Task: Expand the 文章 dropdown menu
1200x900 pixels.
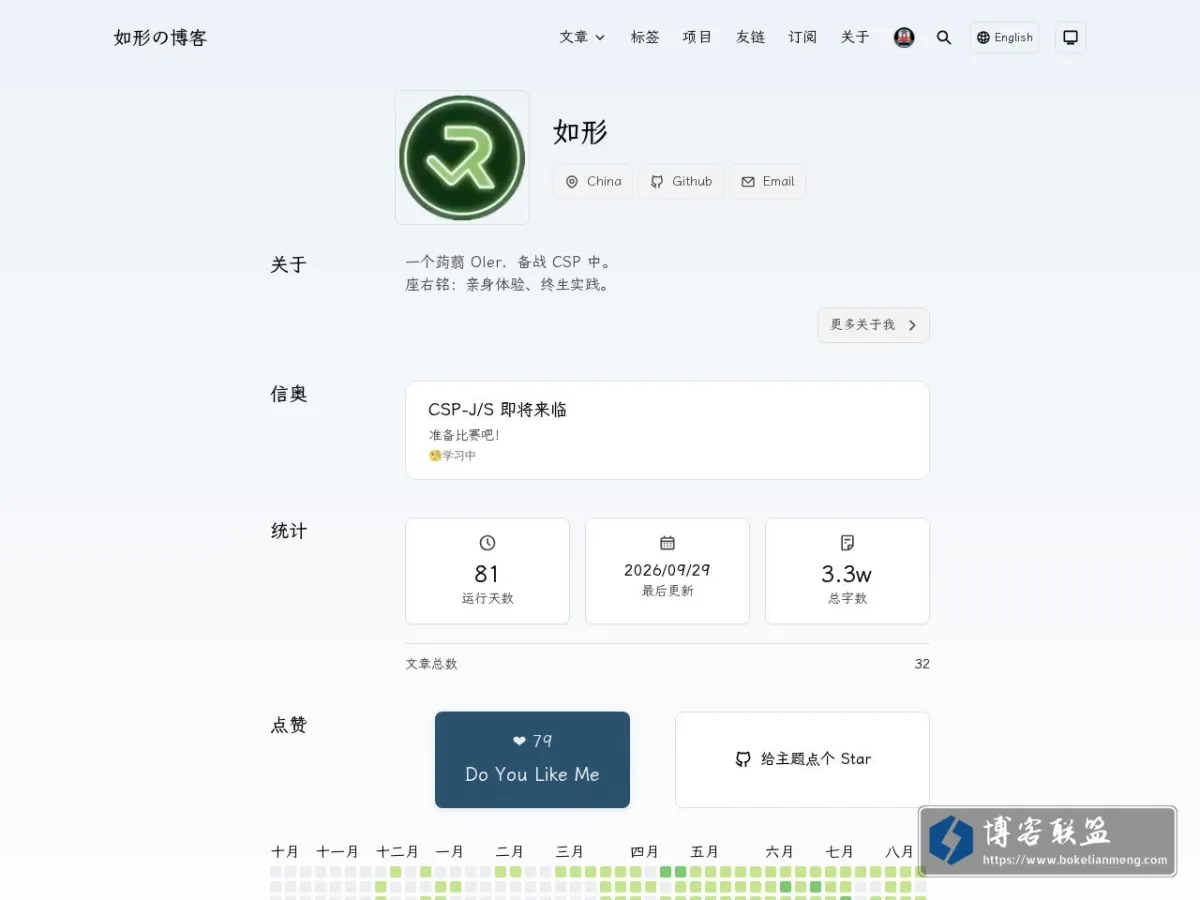Action: (582, 37)
